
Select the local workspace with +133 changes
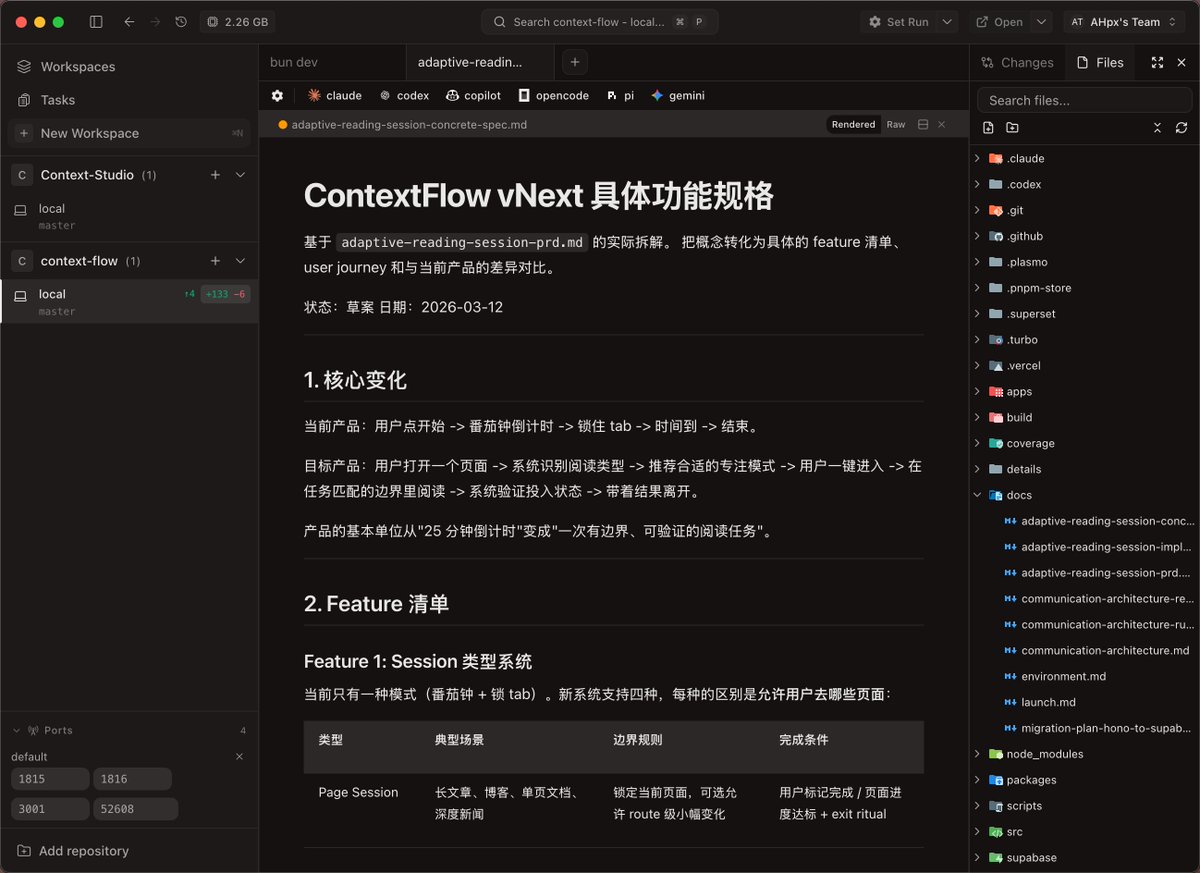coord(129,302)
